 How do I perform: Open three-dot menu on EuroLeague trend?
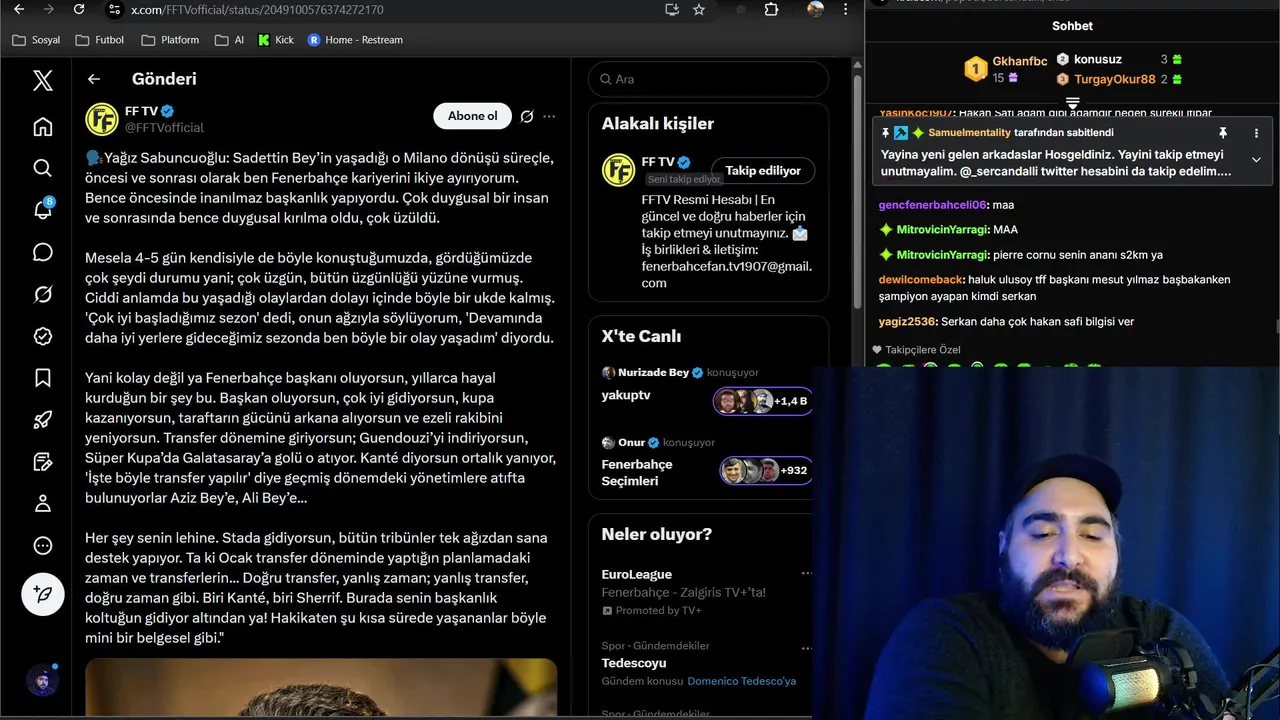click(806, 574)
